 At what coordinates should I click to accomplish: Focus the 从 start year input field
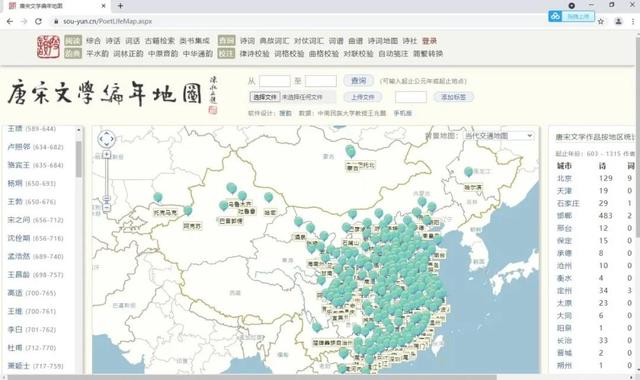tap(275, 81)
